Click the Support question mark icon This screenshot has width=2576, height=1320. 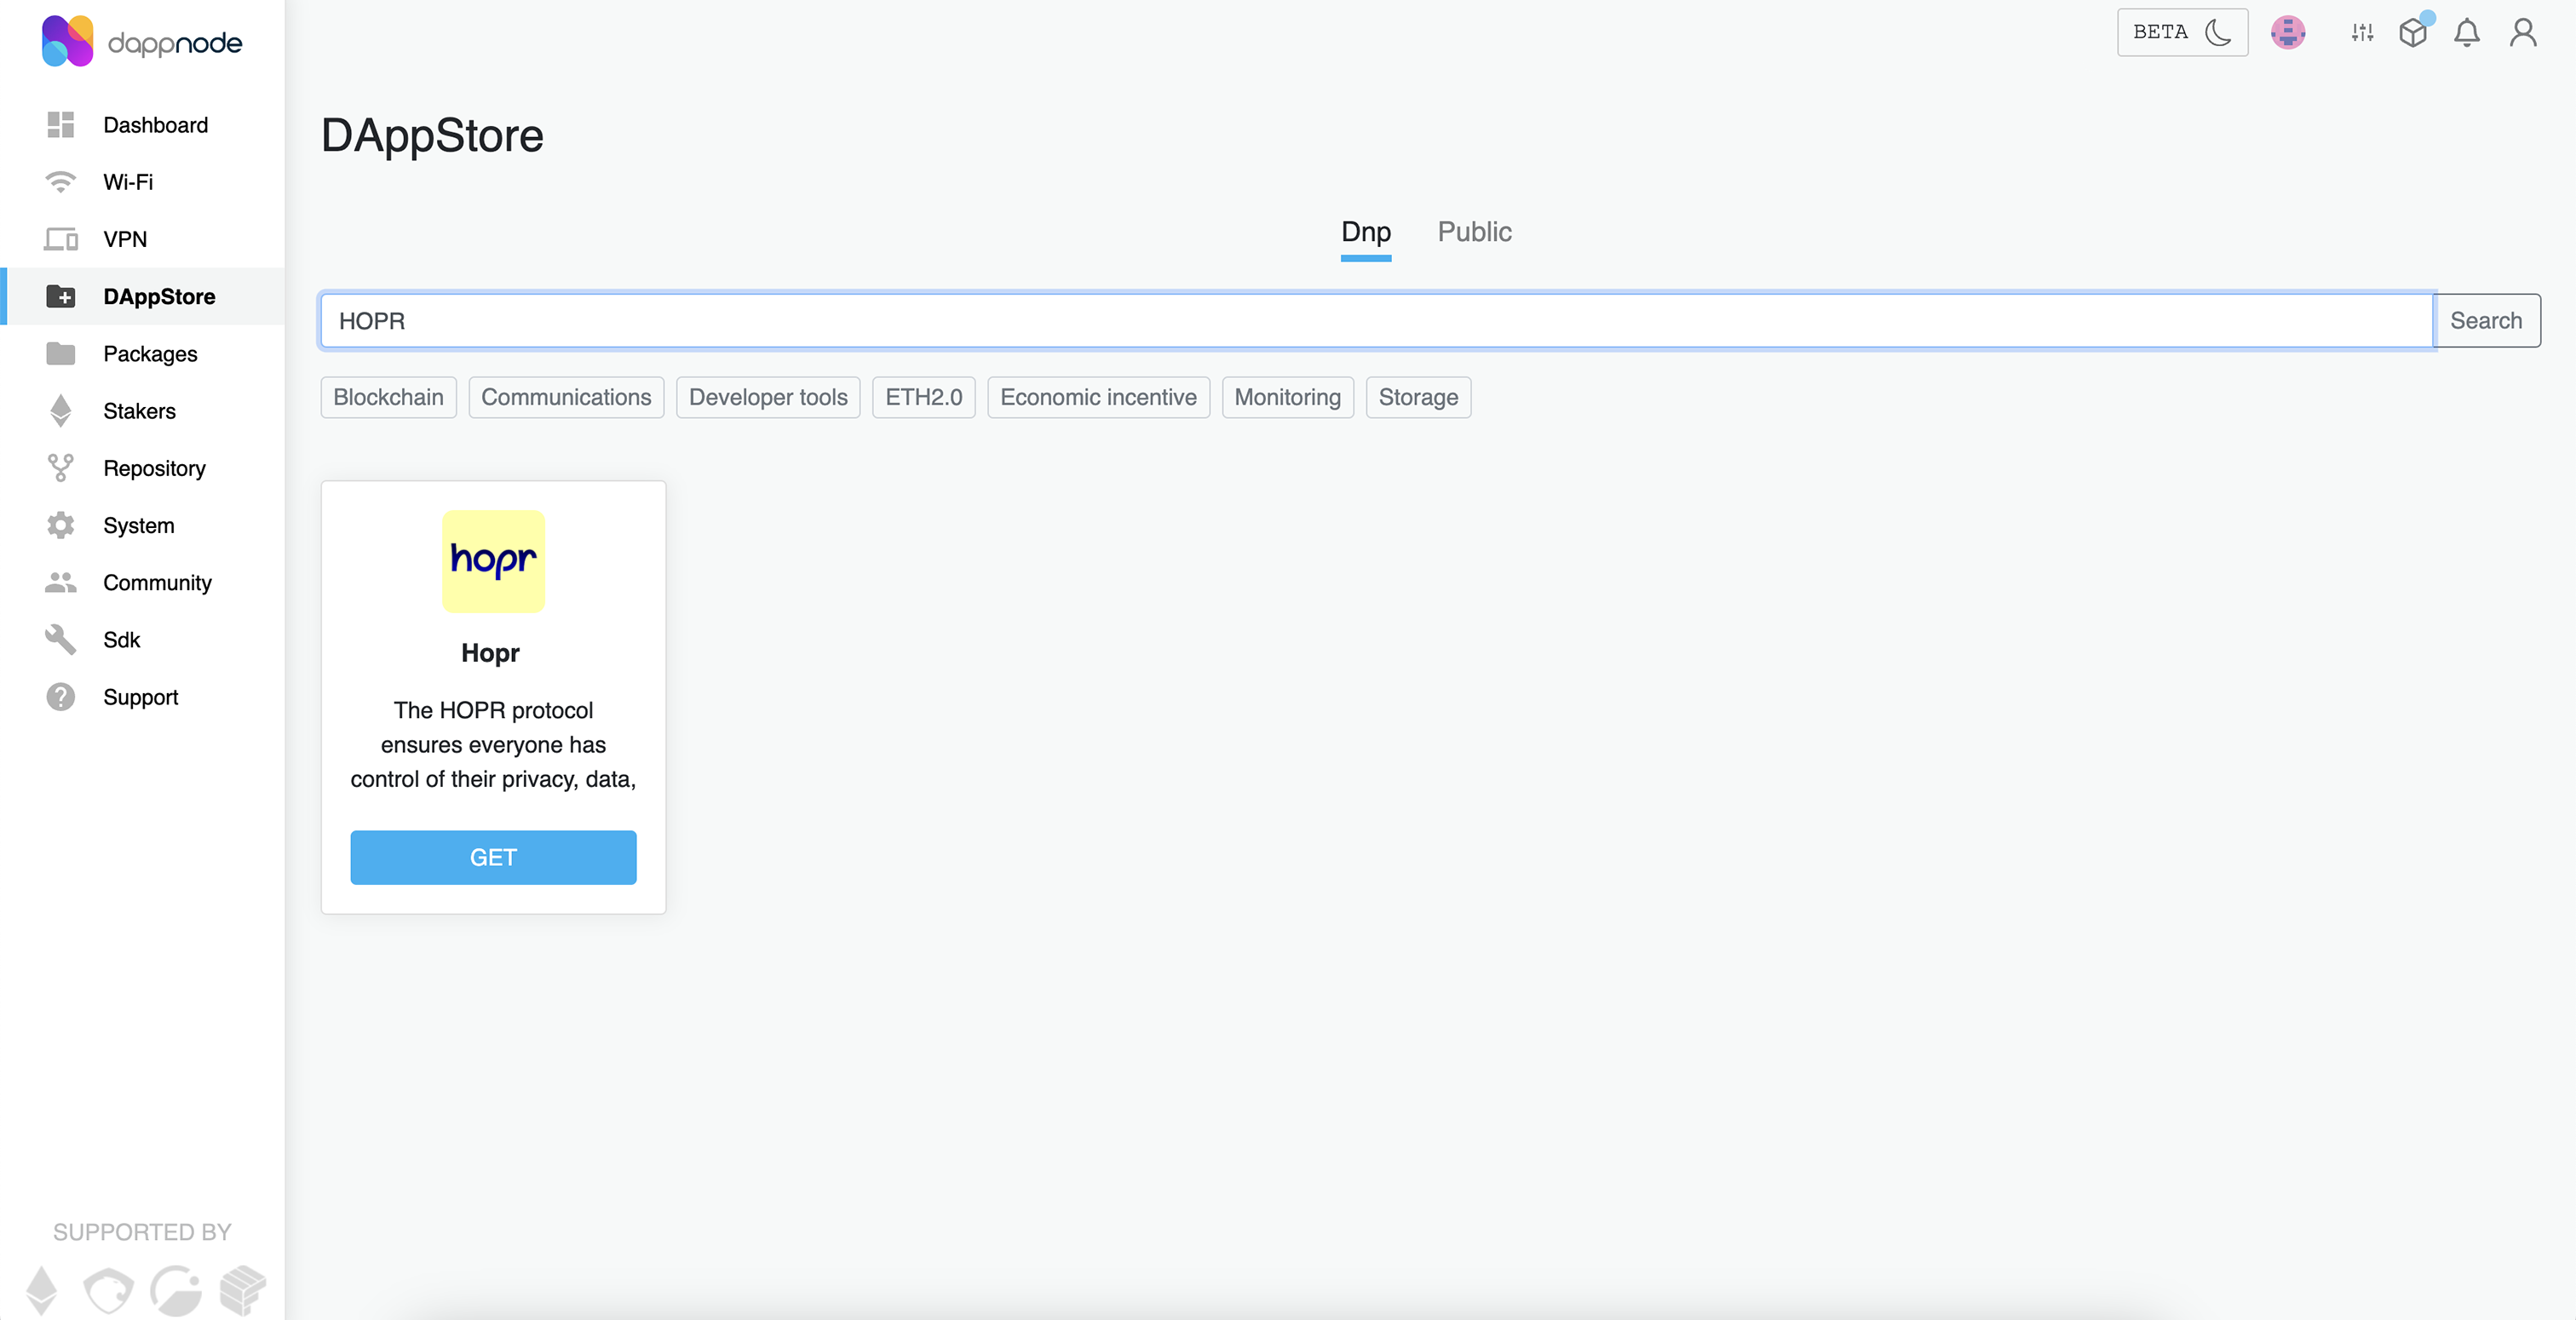(x=60, y=696)
